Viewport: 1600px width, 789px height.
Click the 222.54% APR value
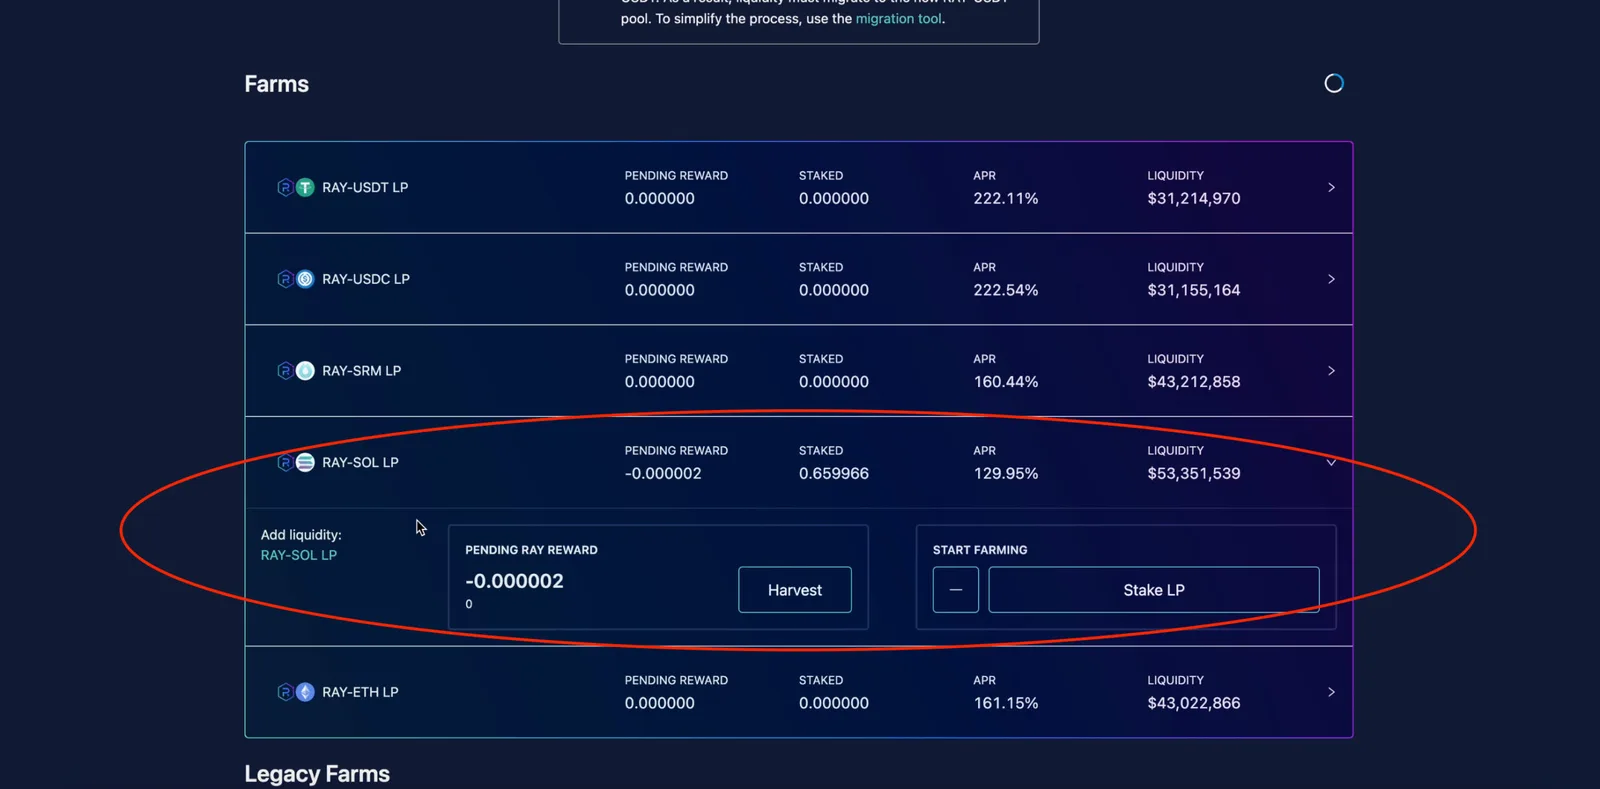[x=1006, y=290]
